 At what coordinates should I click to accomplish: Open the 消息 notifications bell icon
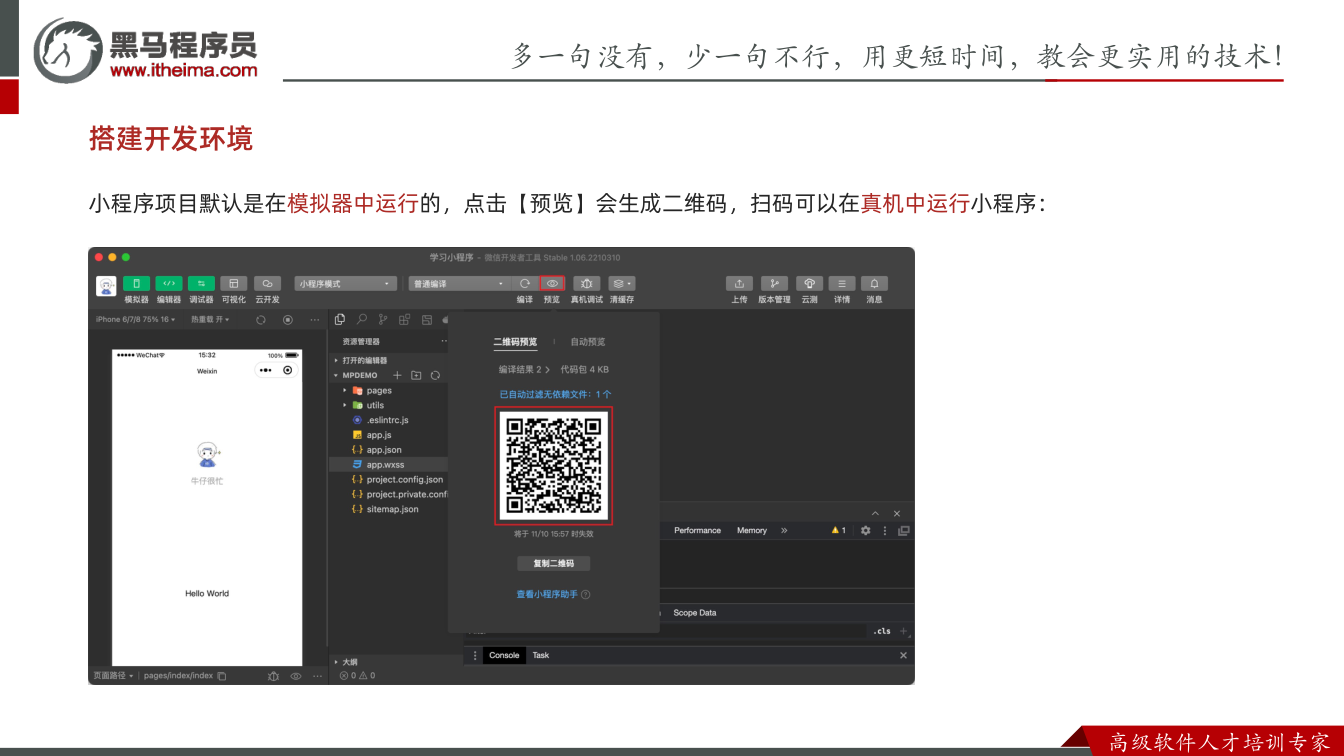(x=874, y=284)
